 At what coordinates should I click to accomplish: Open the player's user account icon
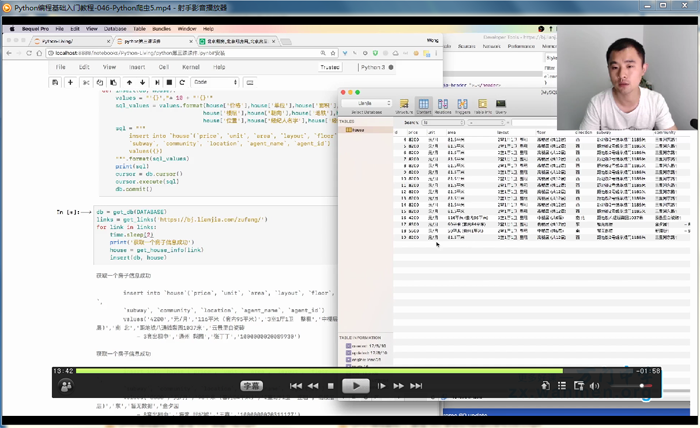pos(66,386)
